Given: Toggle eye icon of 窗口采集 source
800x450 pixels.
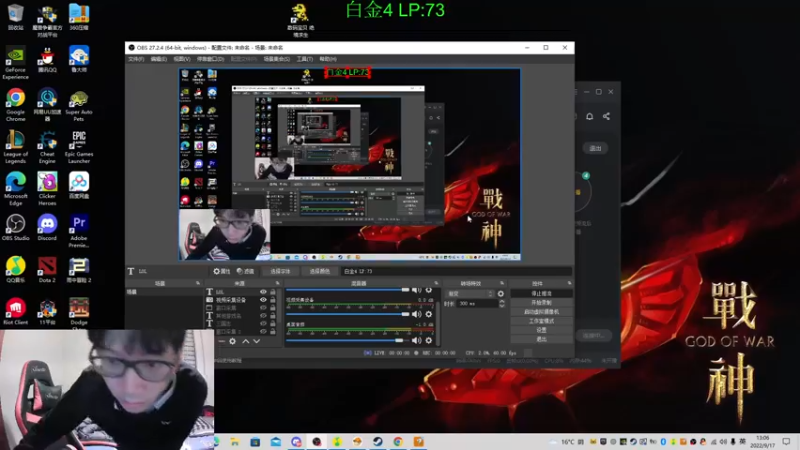Looking at the screenshot, I should coord(263,308).
